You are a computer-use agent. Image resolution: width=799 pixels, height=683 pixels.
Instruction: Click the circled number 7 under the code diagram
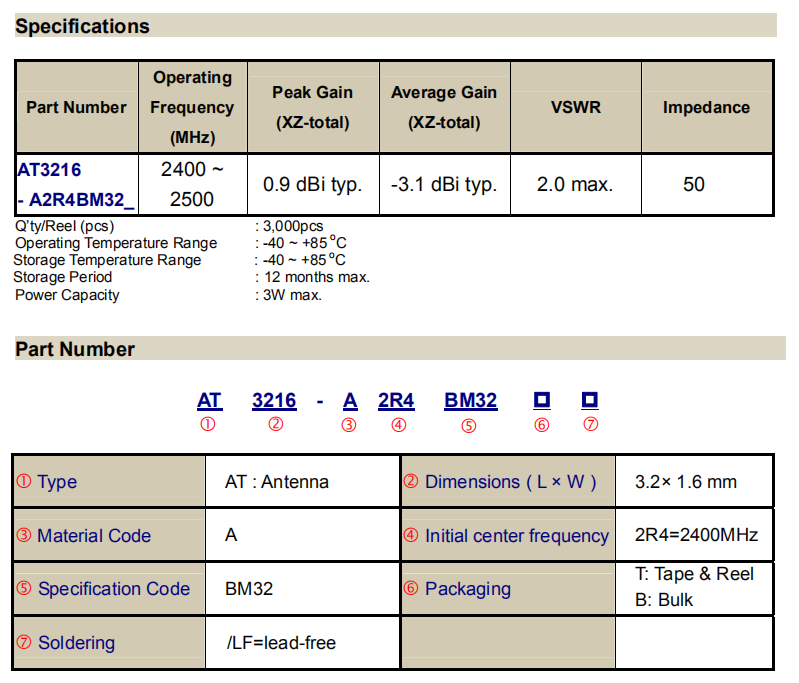point(591,424)
